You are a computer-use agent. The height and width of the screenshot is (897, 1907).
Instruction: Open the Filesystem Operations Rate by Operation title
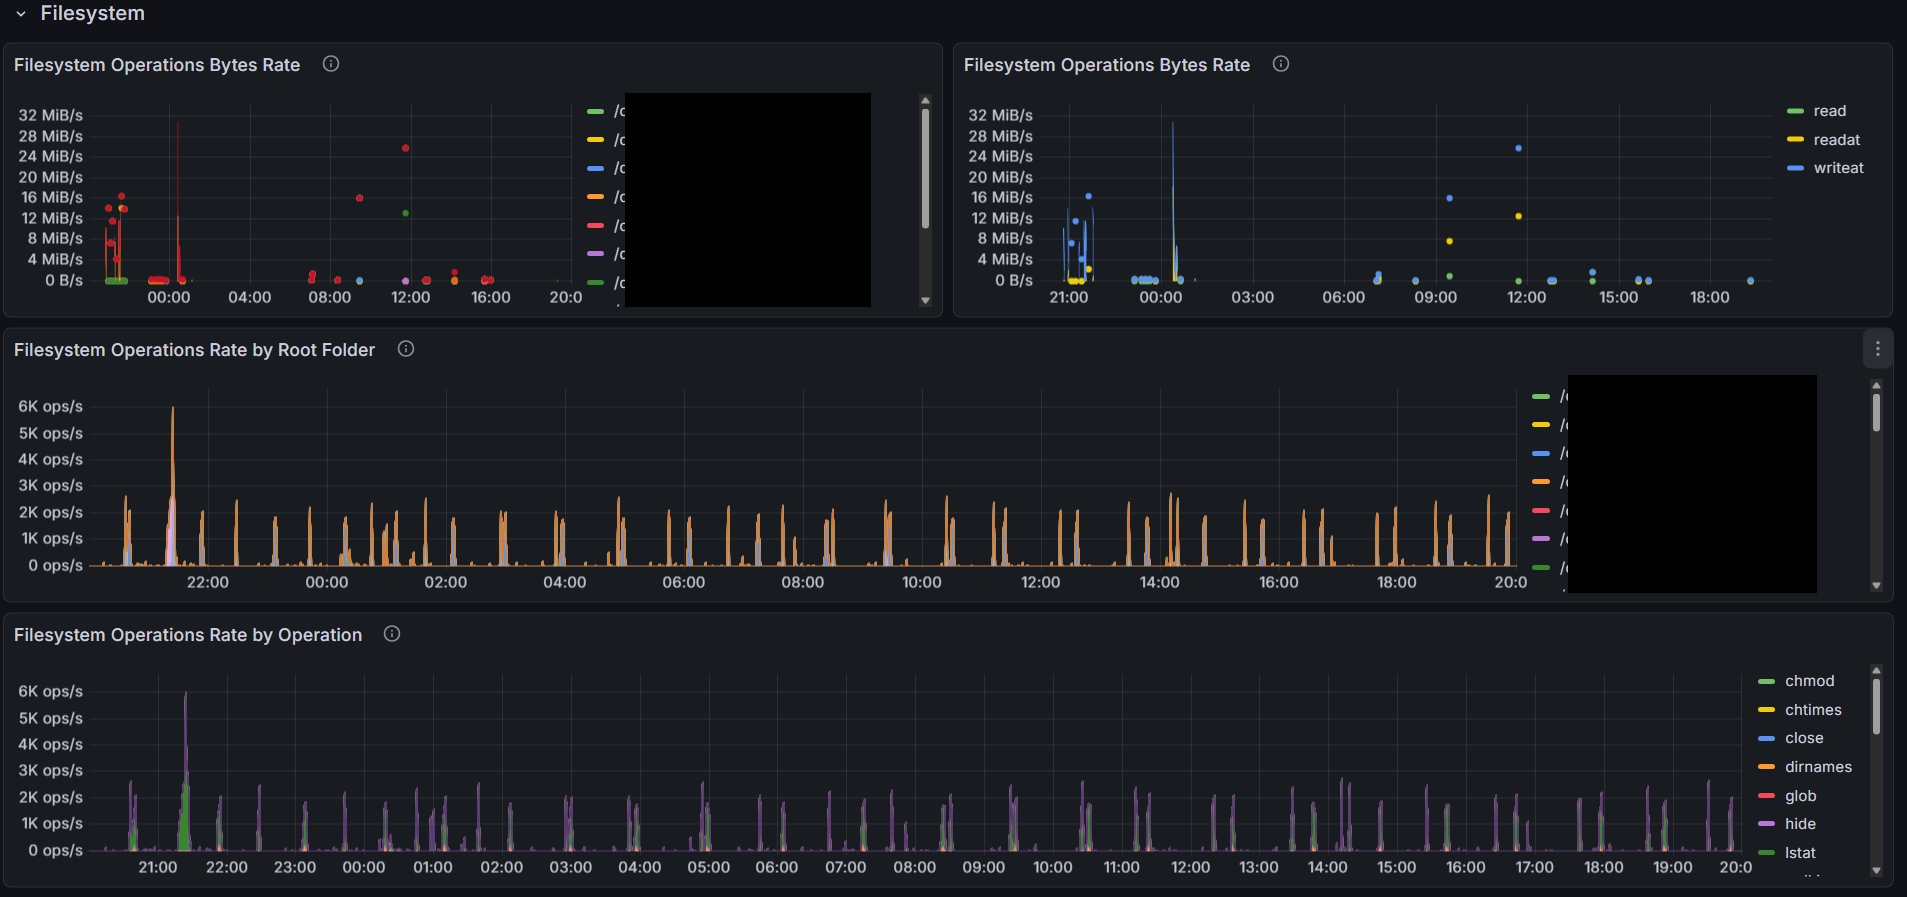(188, 635)
